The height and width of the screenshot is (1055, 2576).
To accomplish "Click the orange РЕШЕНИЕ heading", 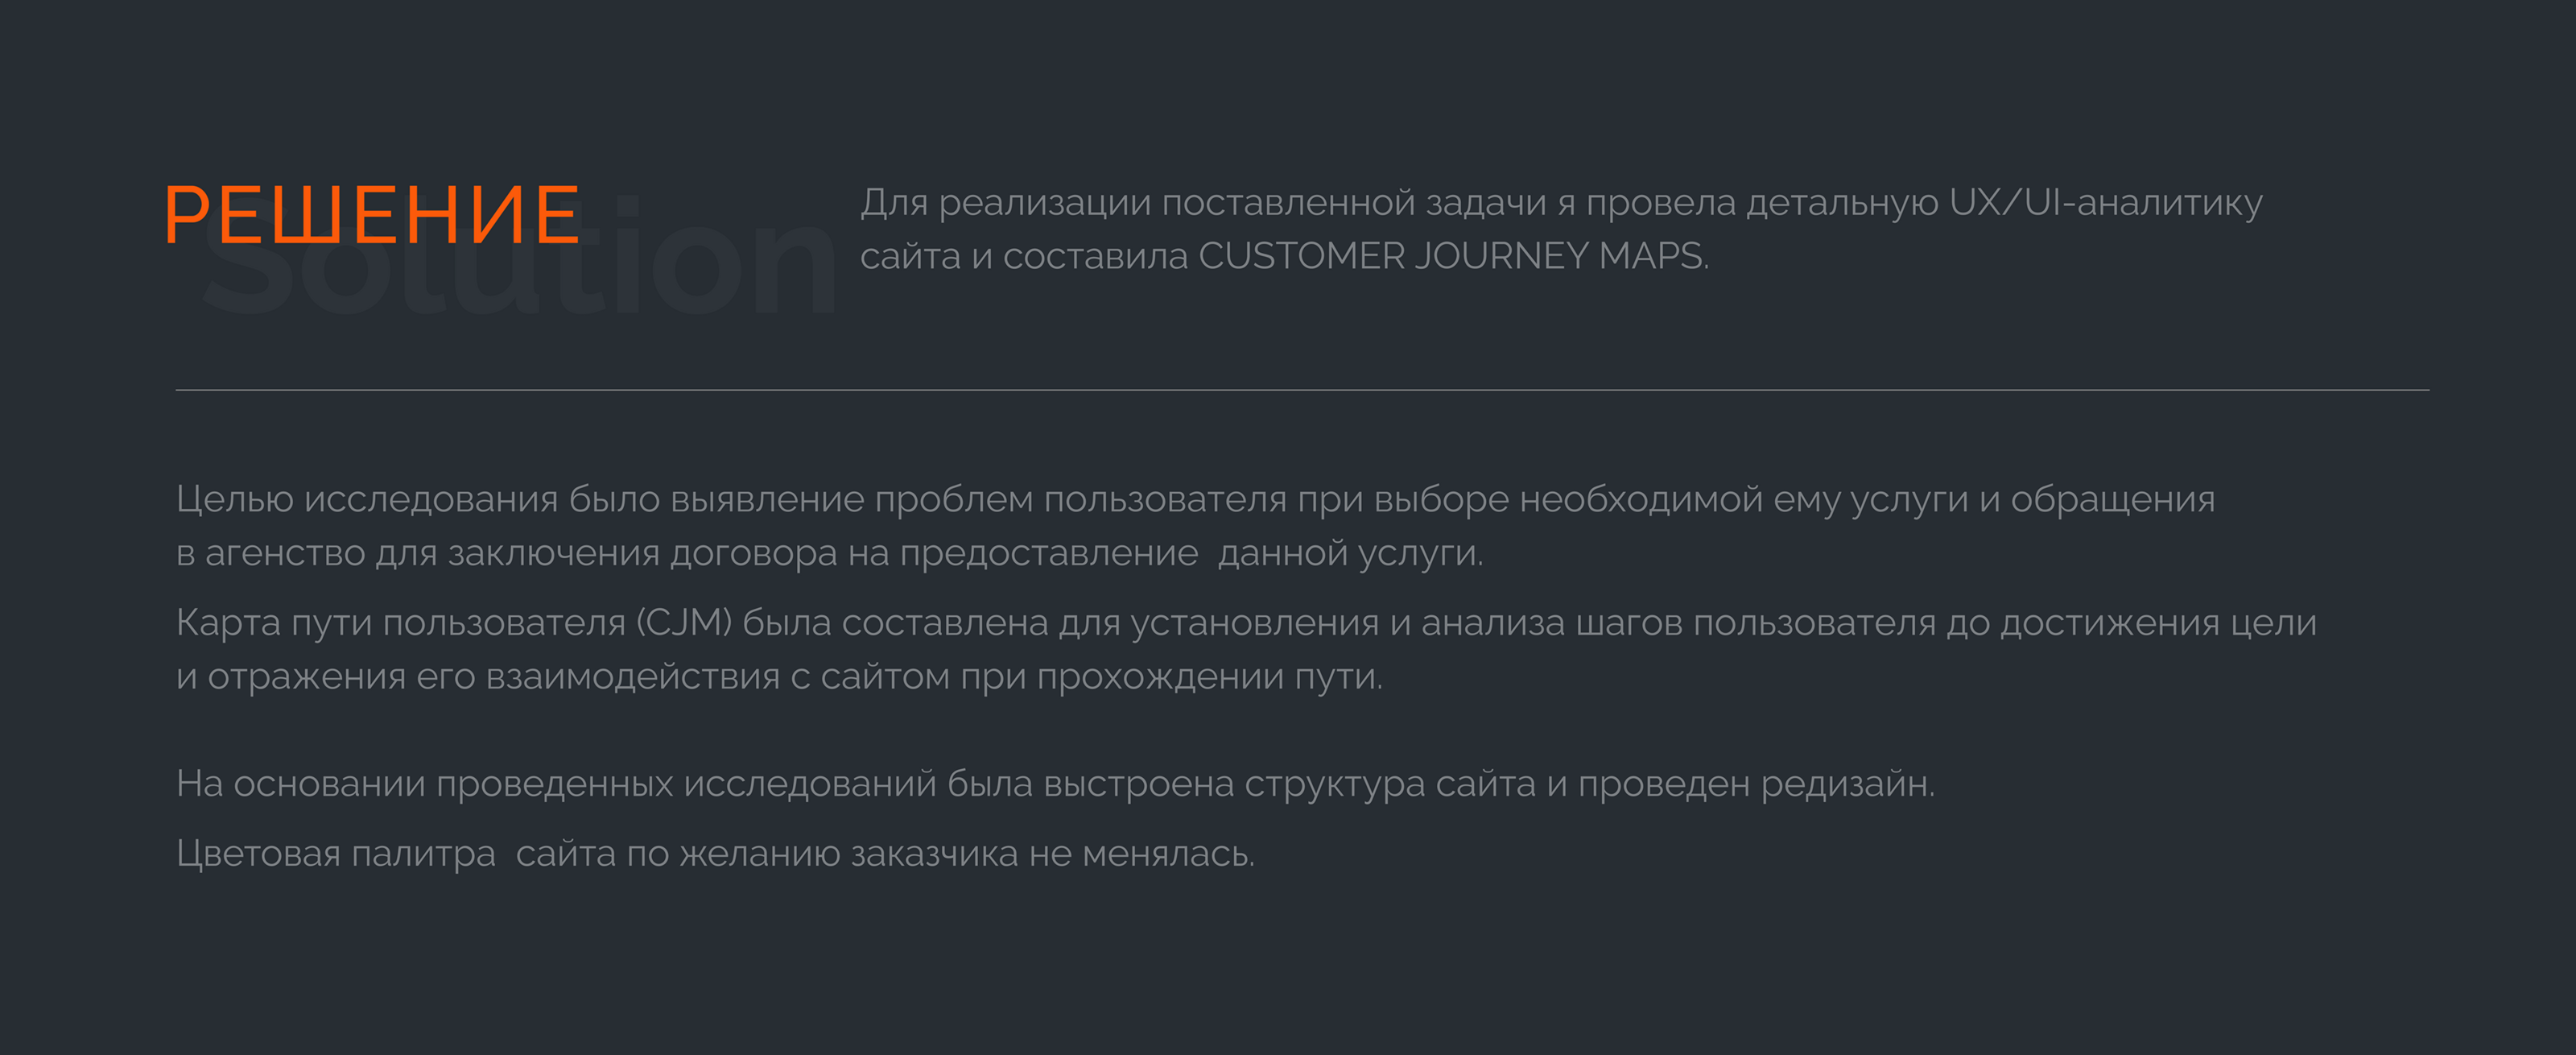I will click(372, 215).
